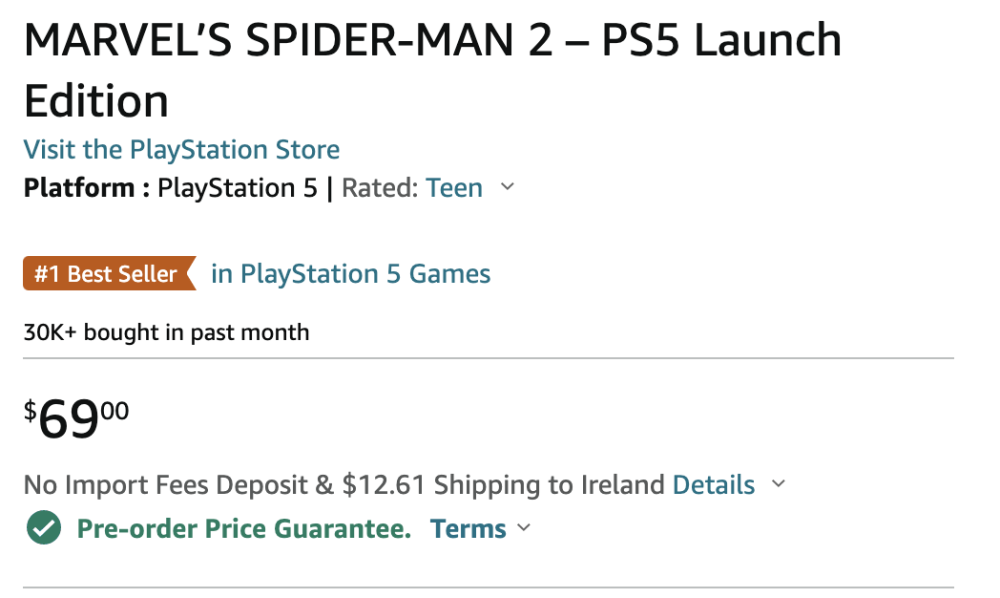Click the large 69 dollar price

pyautogui.click(x=69, y=421)
